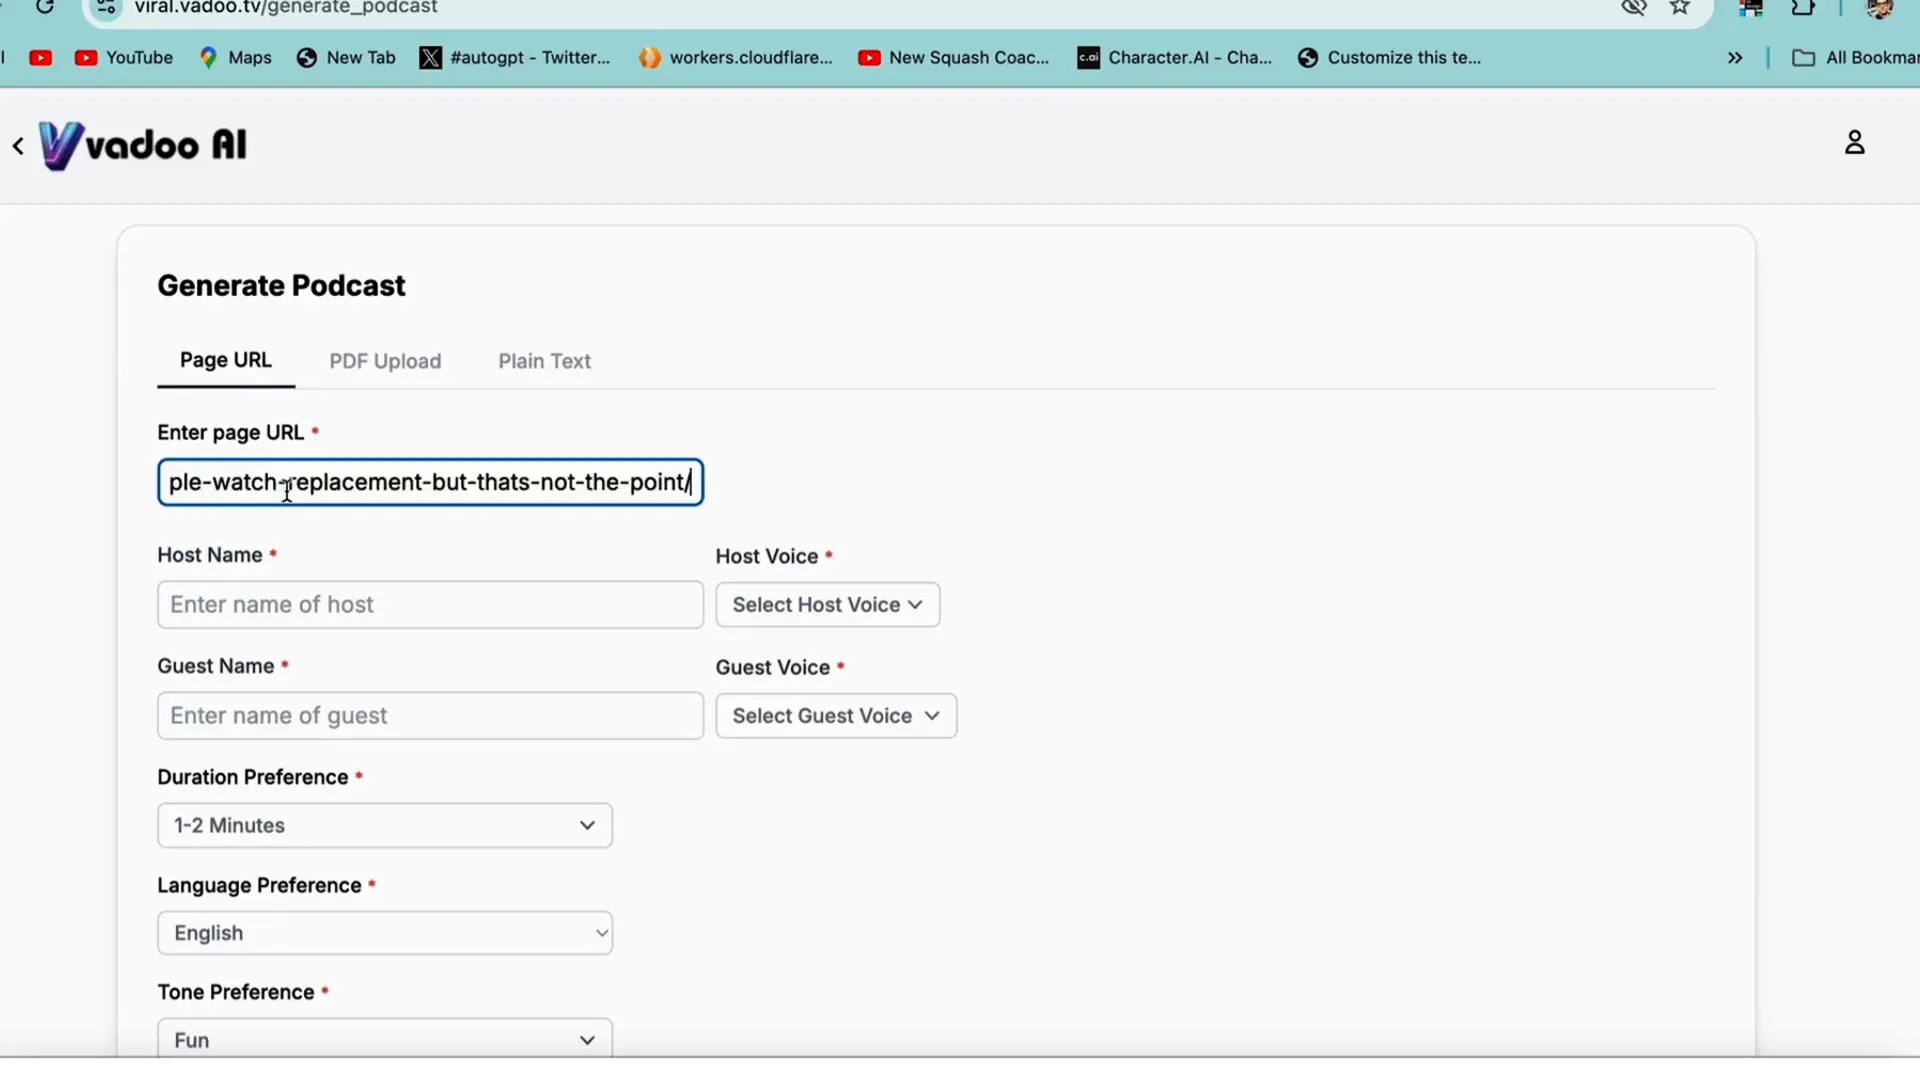Click the user account profile icon
This screenshot has height=1080, width=1920.
click(1855, 142)
